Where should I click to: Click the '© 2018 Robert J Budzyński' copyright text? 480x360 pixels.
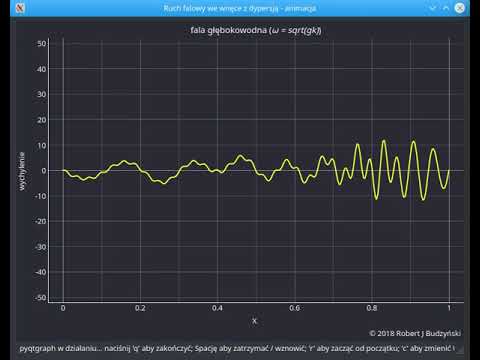(x=415, y=333)
